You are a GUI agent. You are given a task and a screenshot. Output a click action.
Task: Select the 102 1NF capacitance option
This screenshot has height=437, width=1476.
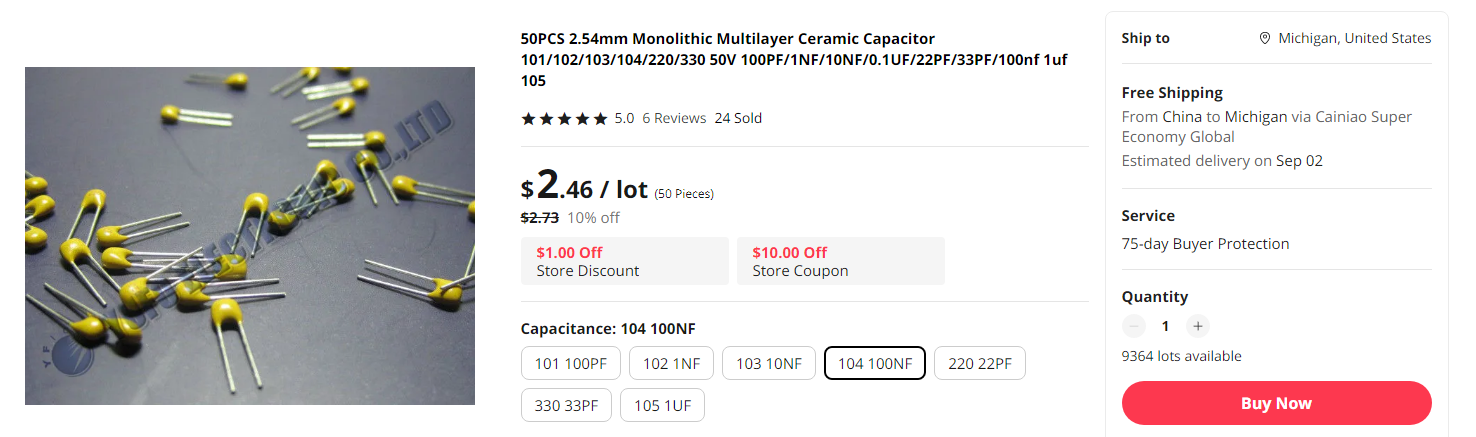coord(671,364)
